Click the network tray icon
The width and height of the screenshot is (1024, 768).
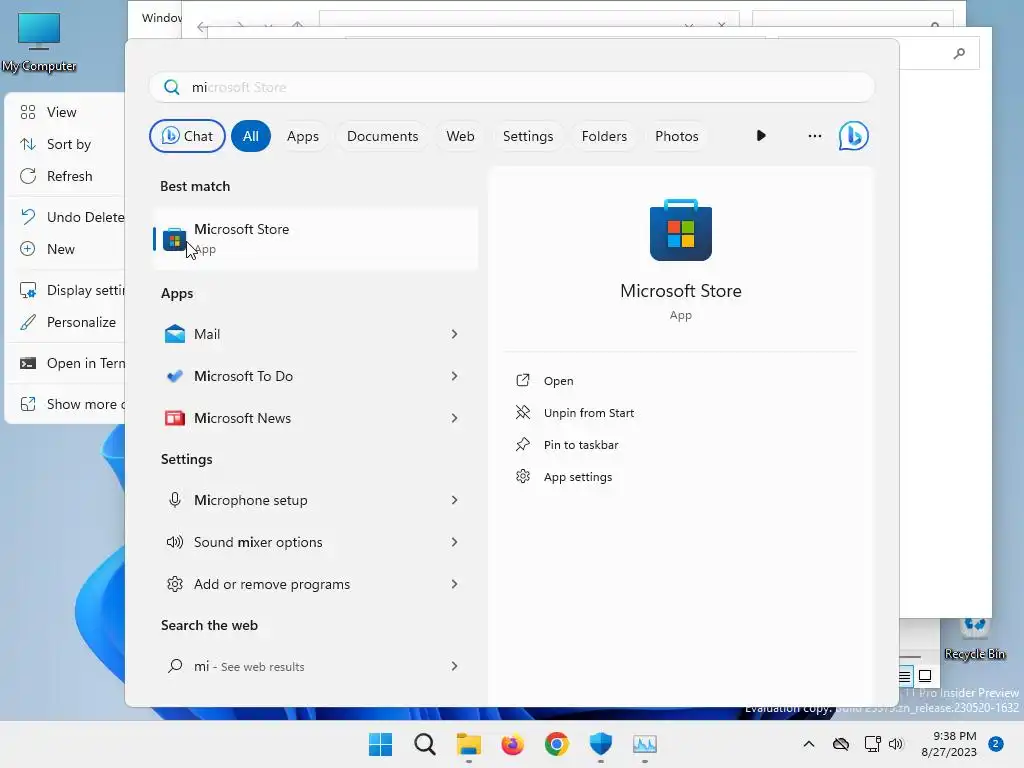click(x=872, y=744)
